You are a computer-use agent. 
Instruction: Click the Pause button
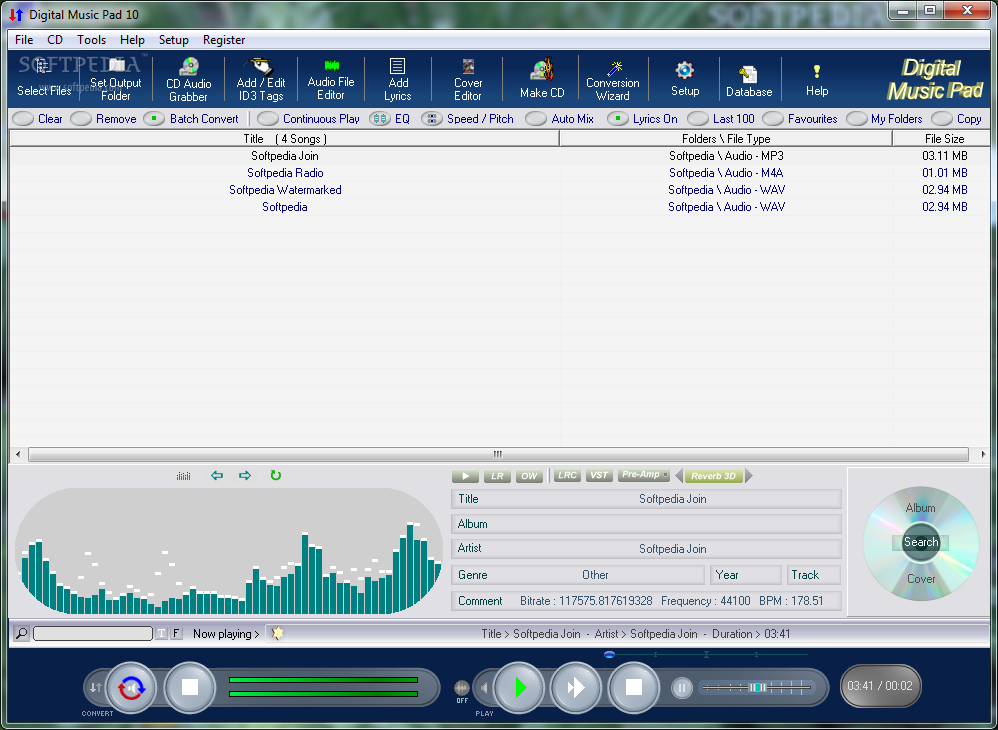pyautogui.click(x=682, y=687)
